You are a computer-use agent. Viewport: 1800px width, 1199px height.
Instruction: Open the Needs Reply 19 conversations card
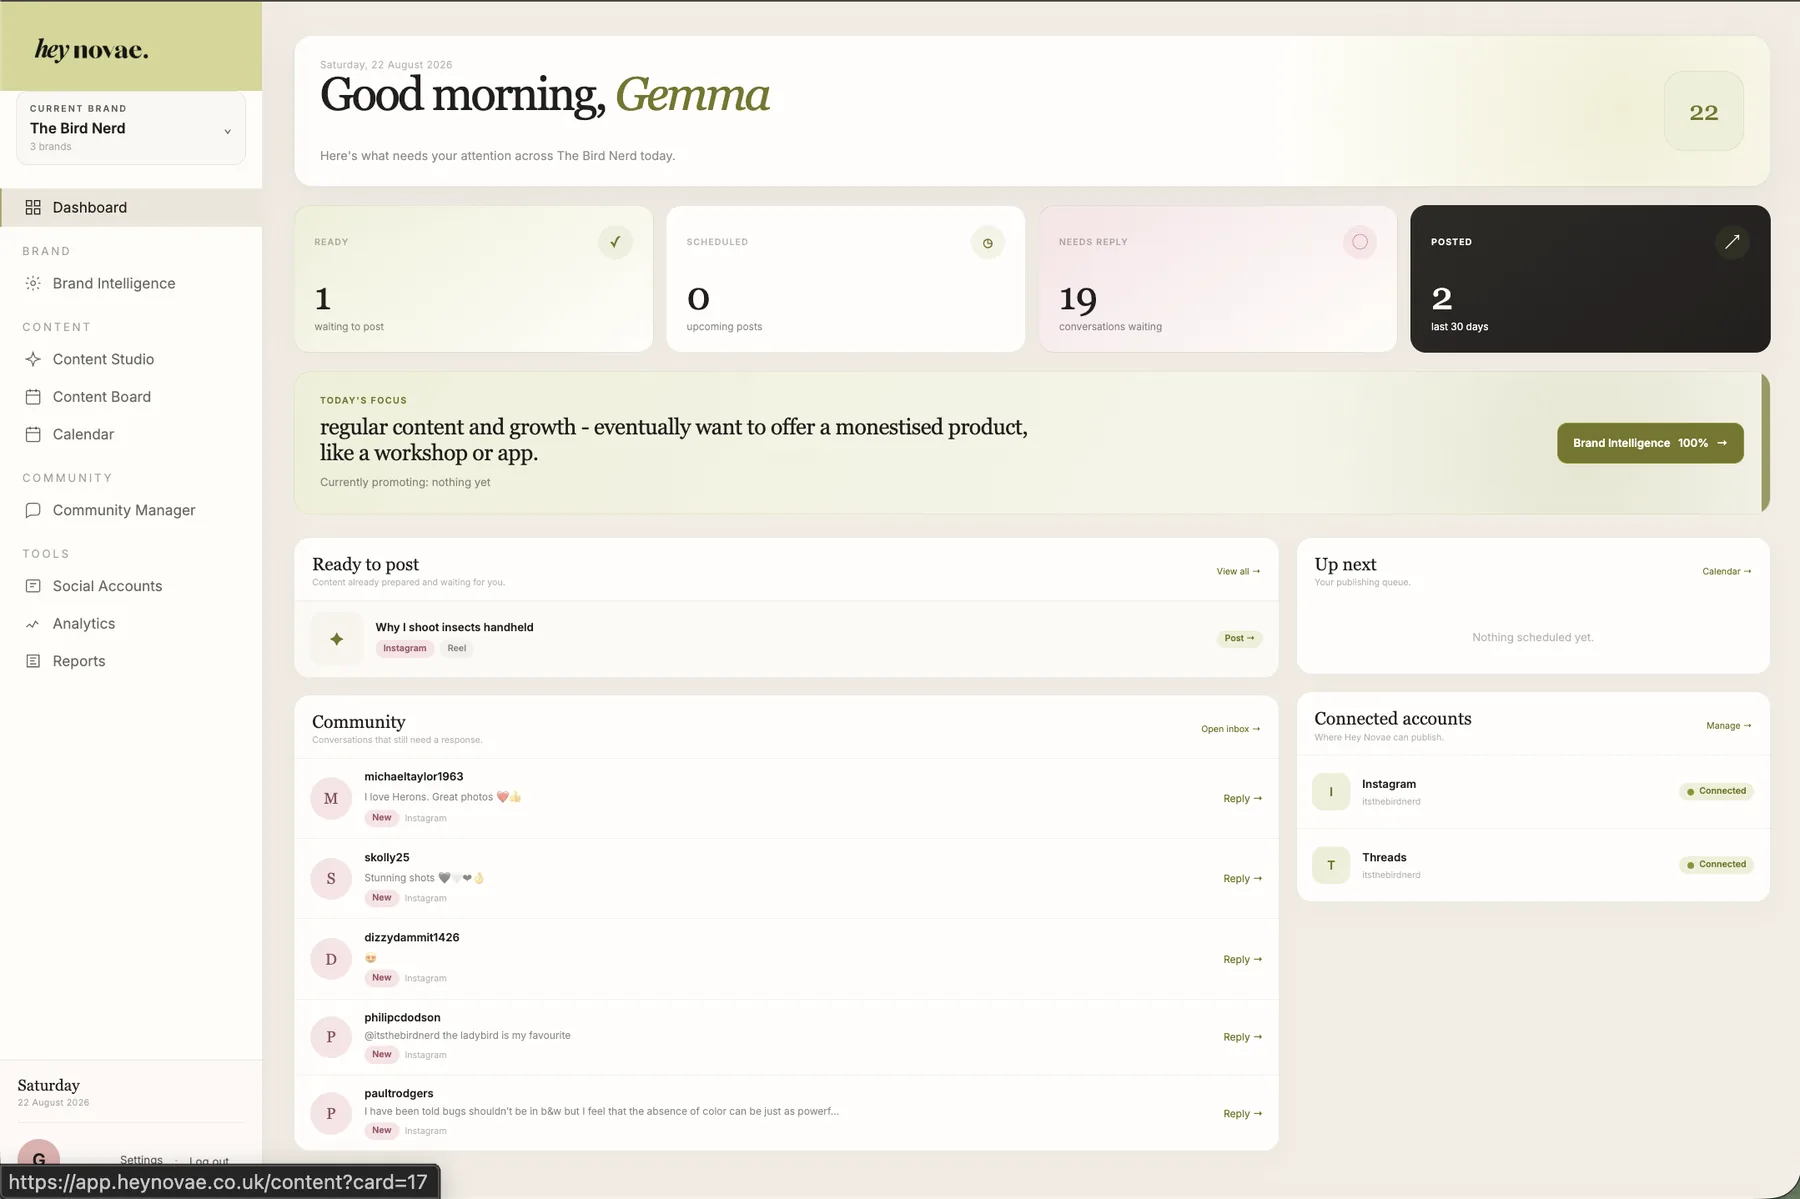tap(1218, 279)
